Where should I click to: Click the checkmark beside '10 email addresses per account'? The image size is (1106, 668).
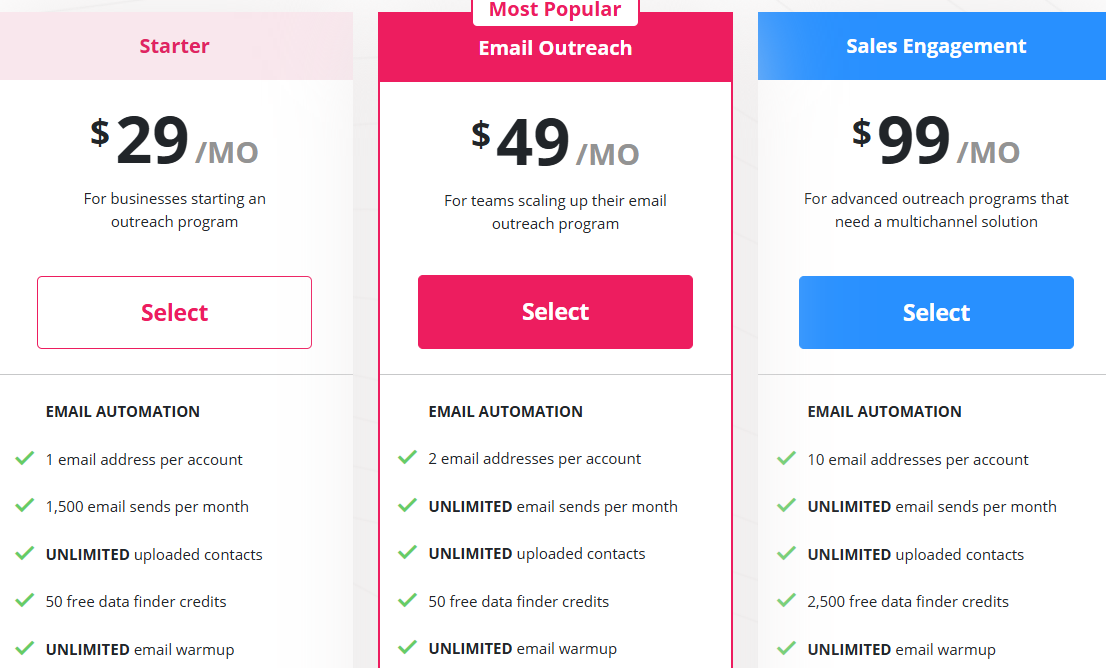point(787,459)
